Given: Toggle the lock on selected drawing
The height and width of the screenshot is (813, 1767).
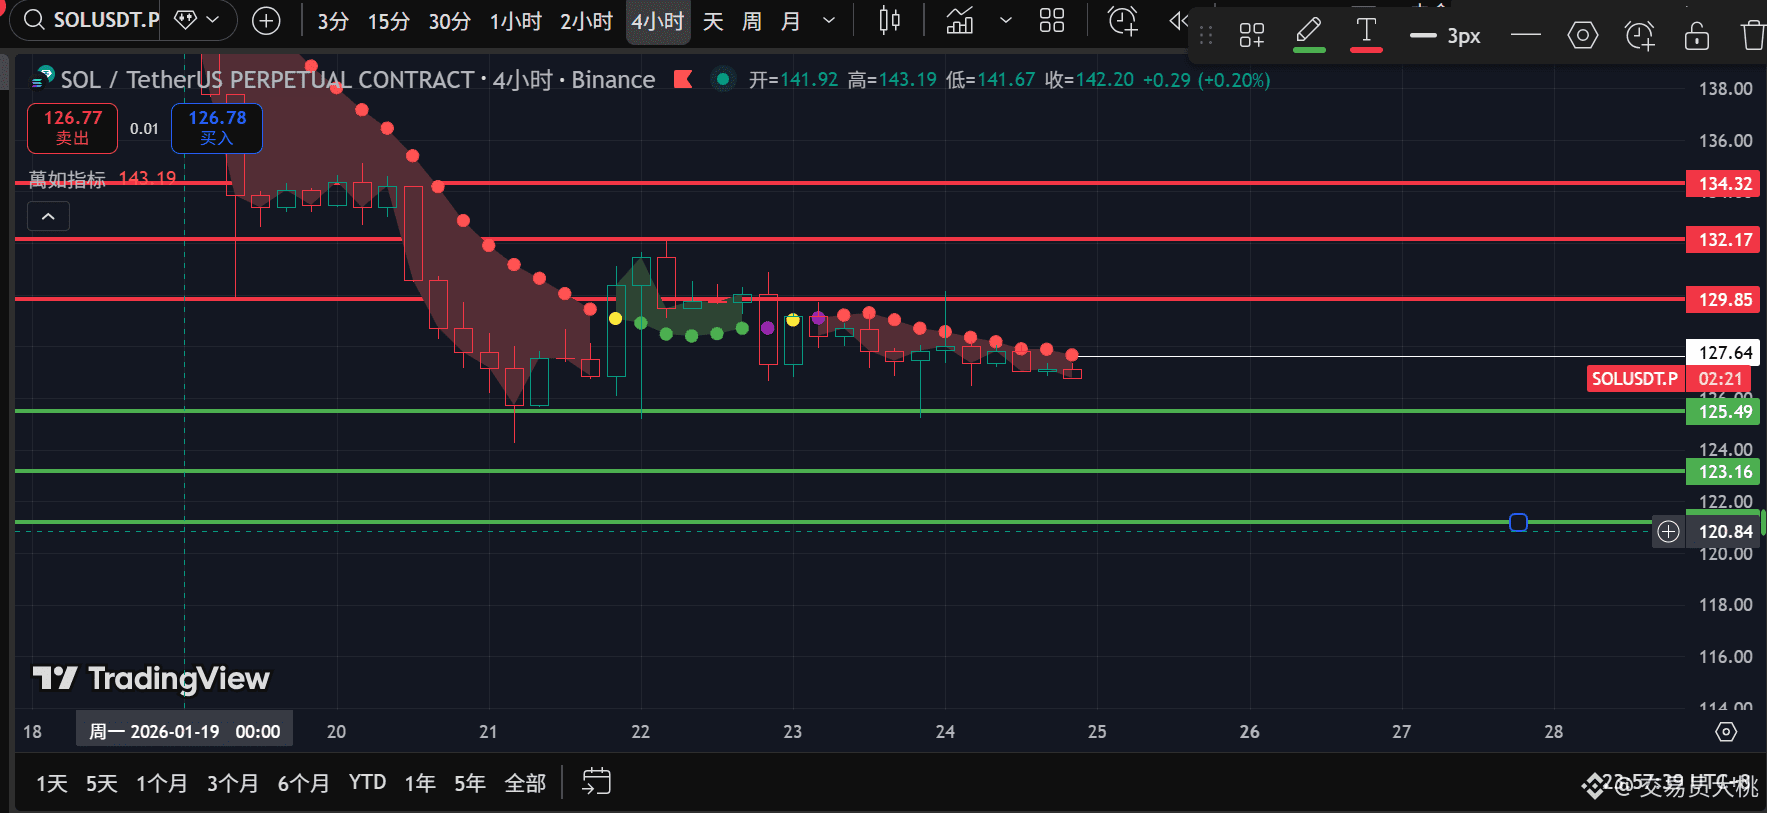Looking at the screenshot, I should [x=1697, y=36].
